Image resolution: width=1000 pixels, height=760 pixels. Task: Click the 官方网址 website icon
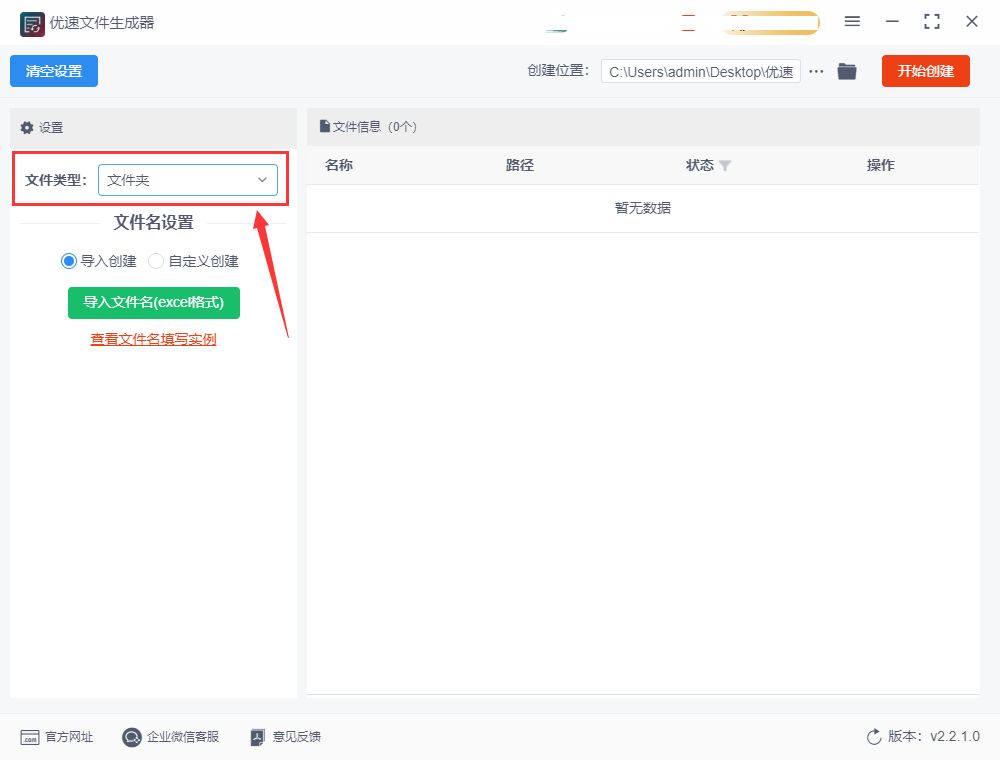(x=30, y=738)
